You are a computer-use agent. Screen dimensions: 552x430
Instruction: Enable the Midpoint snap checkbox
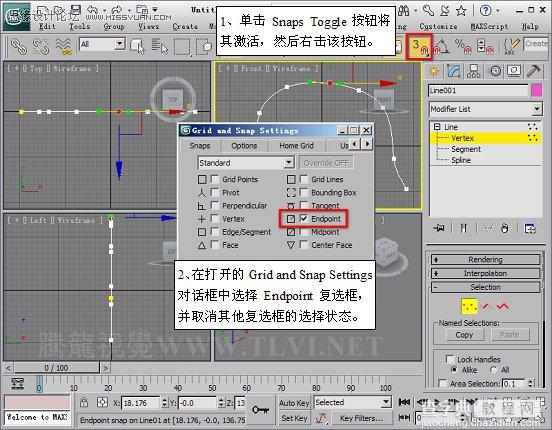[x=303, y=232]
